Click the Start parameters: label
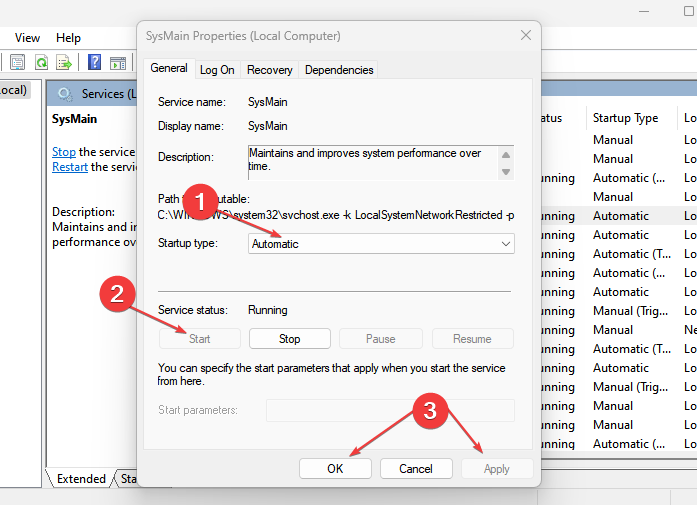This screenshot has height=505, width=697. click(198, 410)
